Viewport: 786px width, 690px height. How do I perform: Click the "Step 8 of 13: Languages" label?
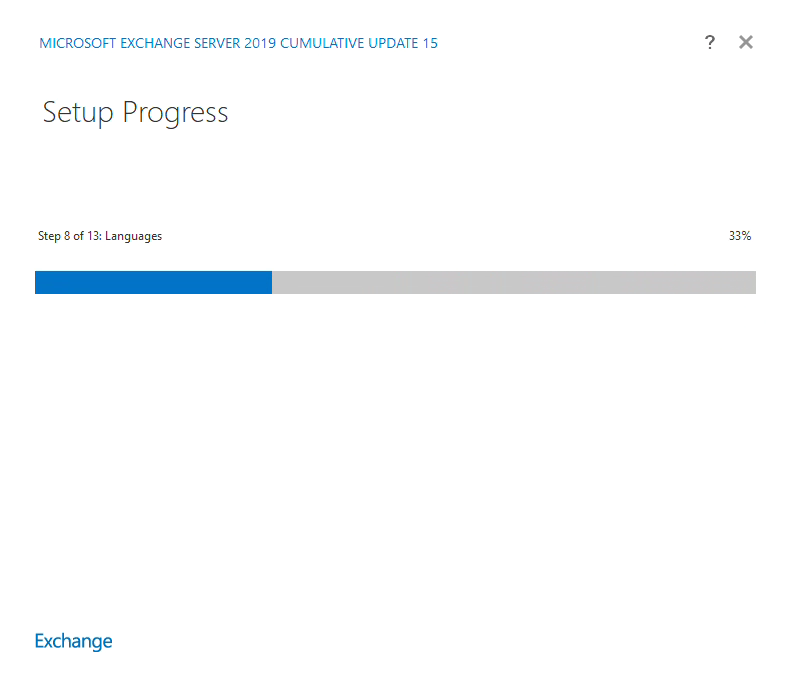(x=100, y=236)
